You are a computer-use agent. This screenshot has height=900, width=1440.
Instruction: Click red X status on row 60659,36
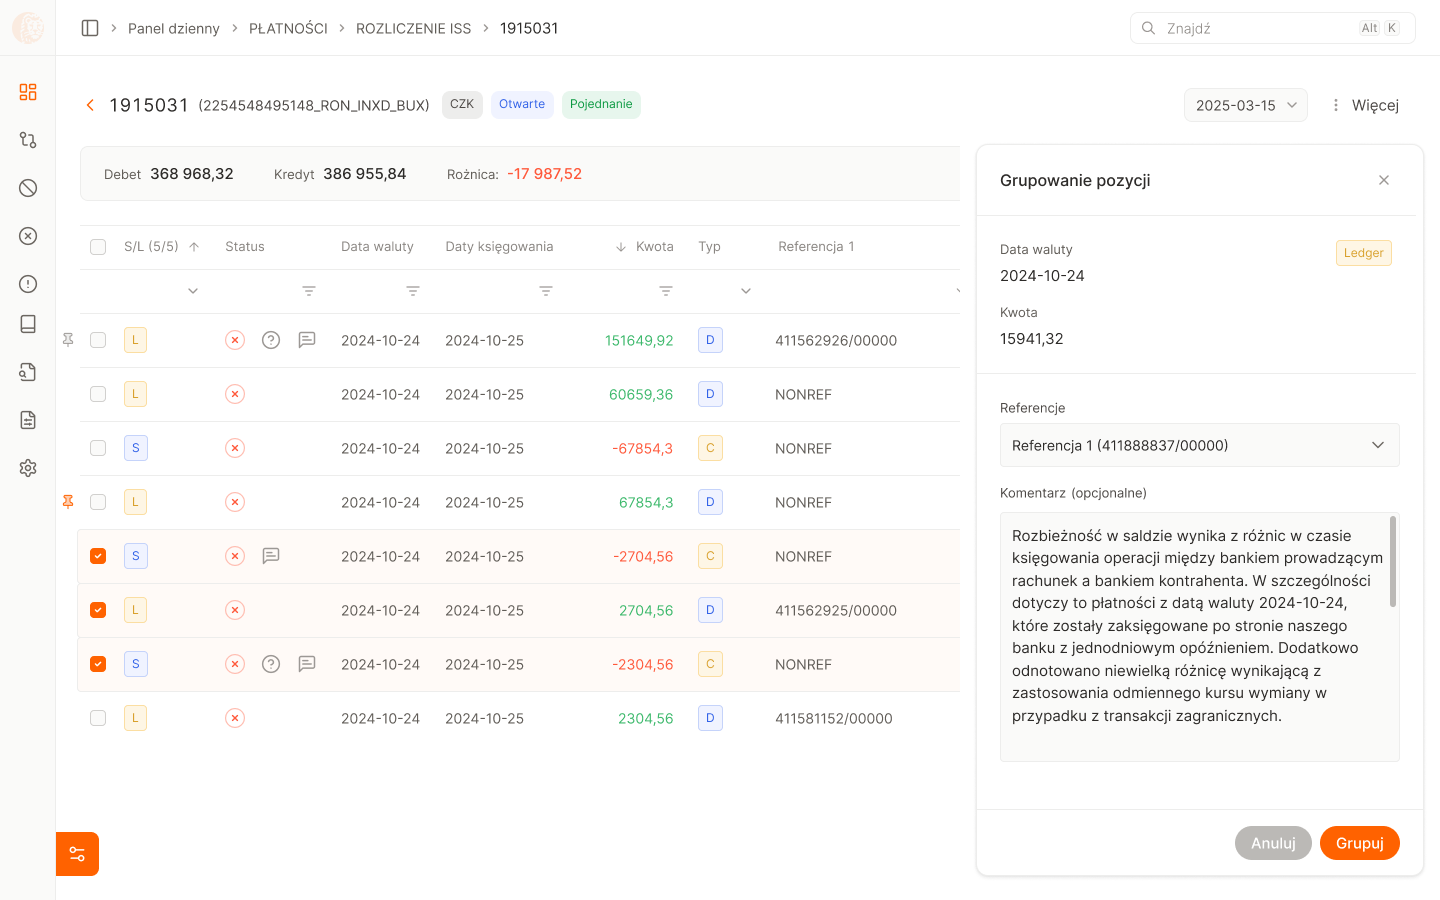click(235, 394)
